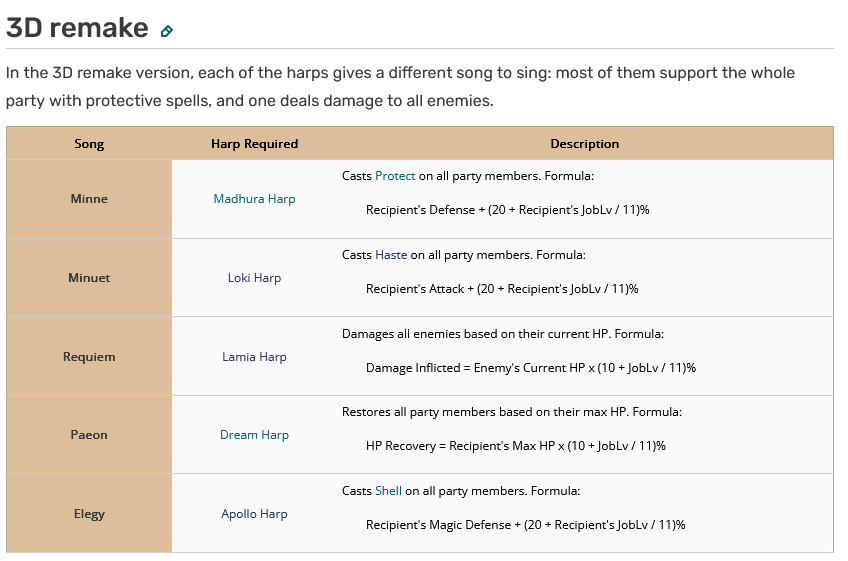Select the Paeon song cell
Screen dimensions: 848x561
tap(89, 435)
